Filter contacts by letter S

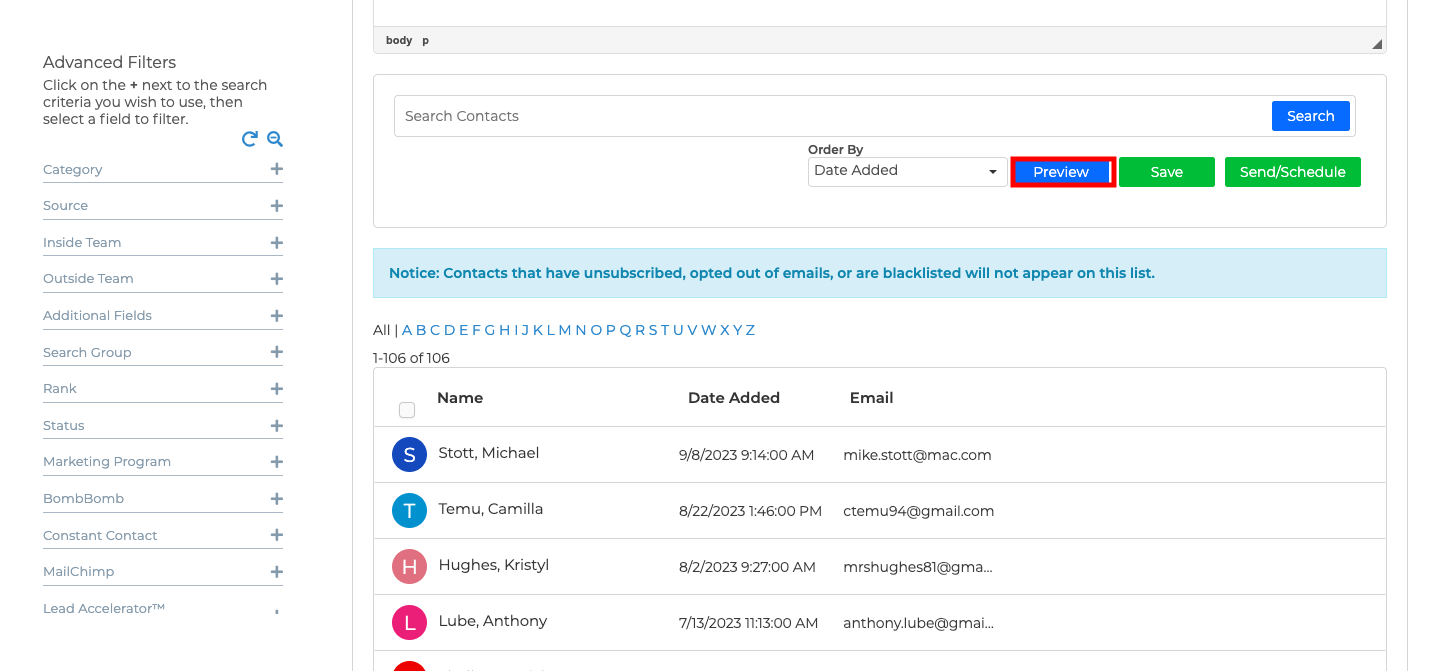tap(653, 330)
